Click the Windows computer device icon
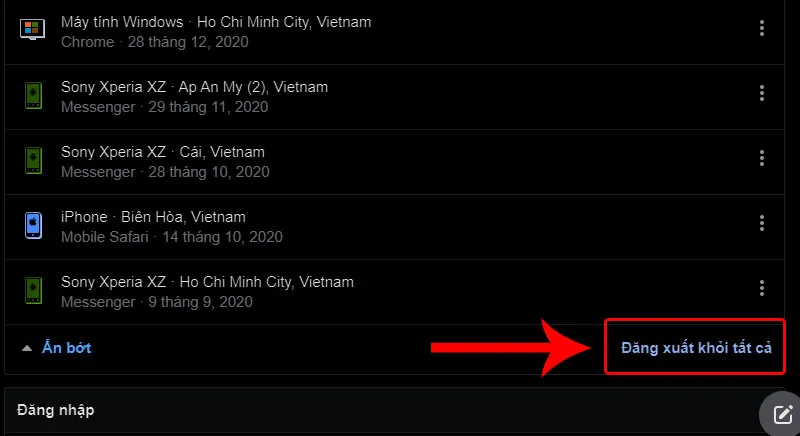Screen dimensions: 800x436 coord(33,30)
